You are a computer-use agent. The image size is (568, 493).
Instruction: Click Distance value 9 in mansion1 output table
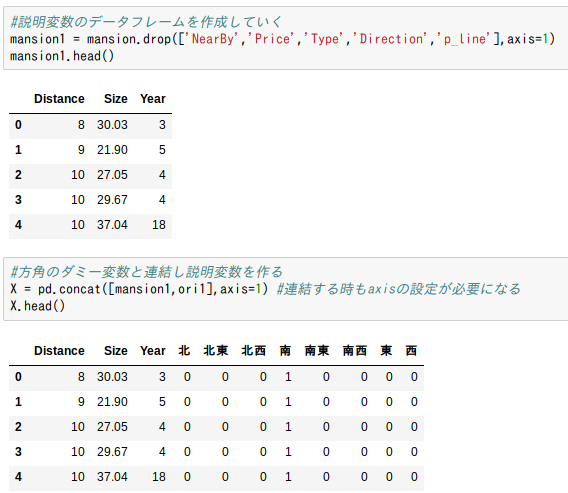[81, 150]
